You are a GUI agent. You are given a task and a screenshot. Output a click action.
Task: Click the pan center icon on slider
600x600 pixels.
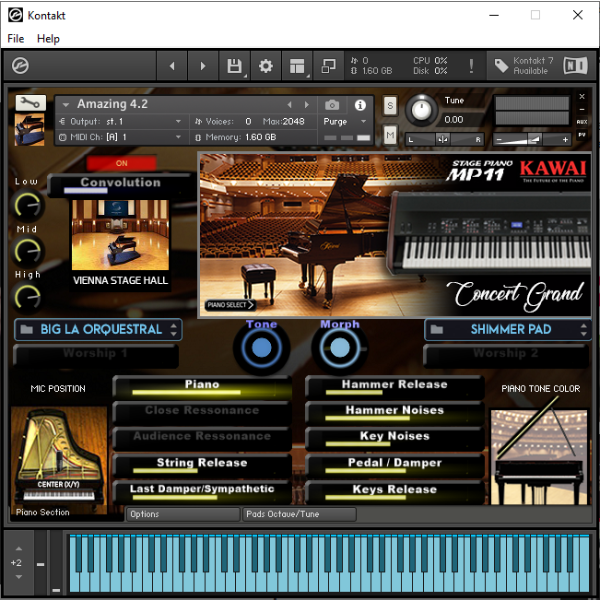click(443, 139)
